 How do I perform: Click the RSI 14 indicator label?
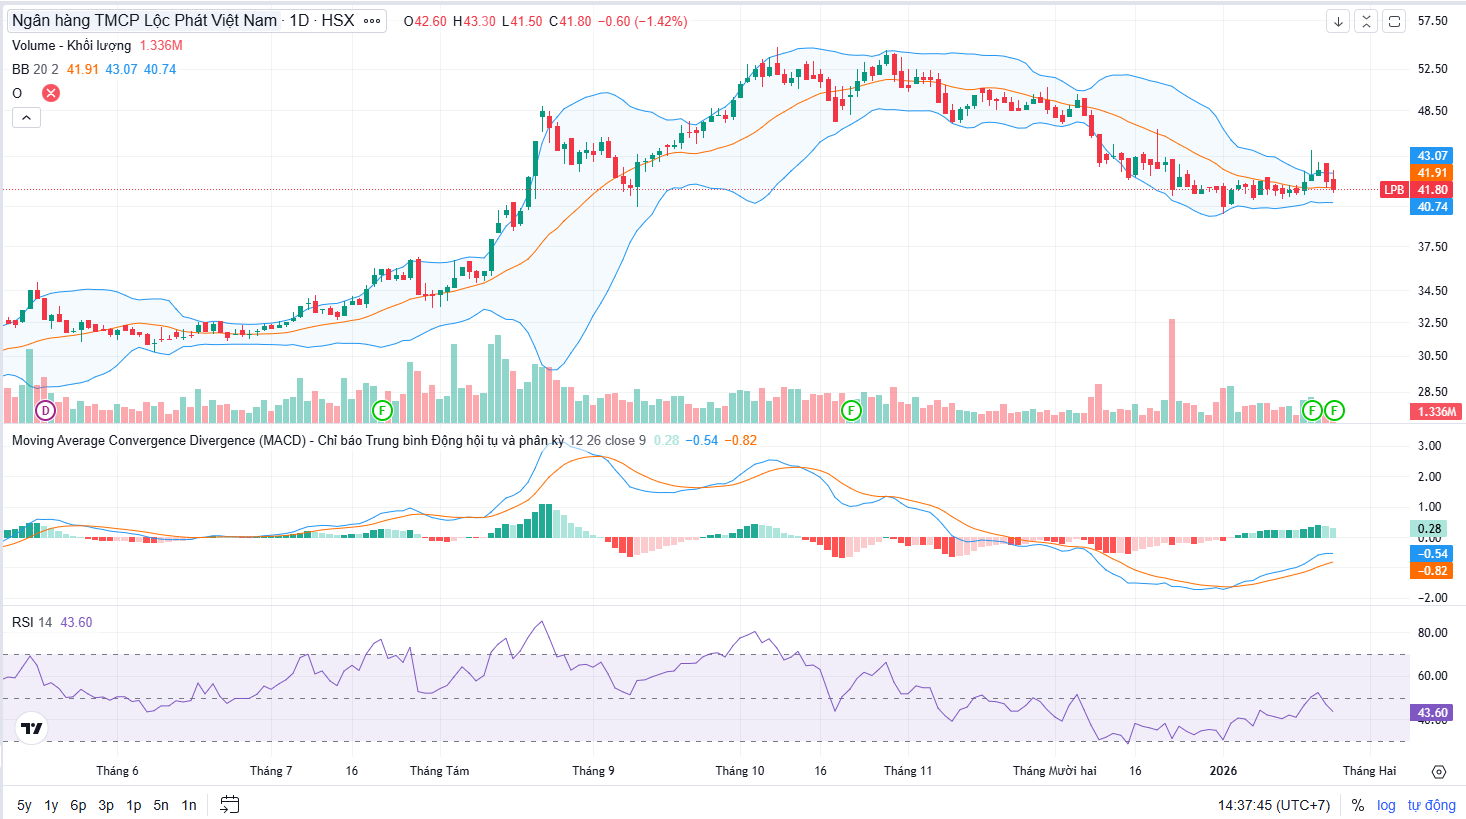32,622
